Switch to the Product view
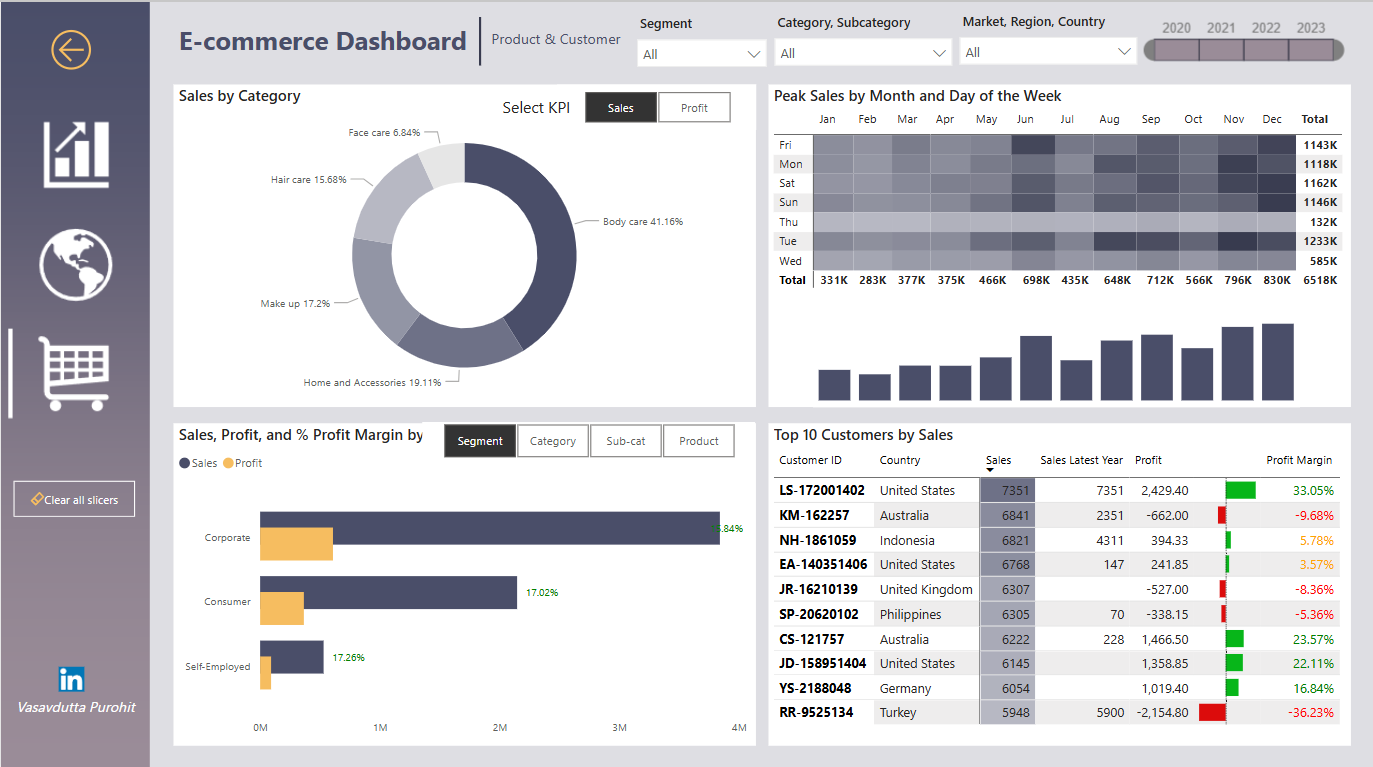1373x767 pixels. 699,441
